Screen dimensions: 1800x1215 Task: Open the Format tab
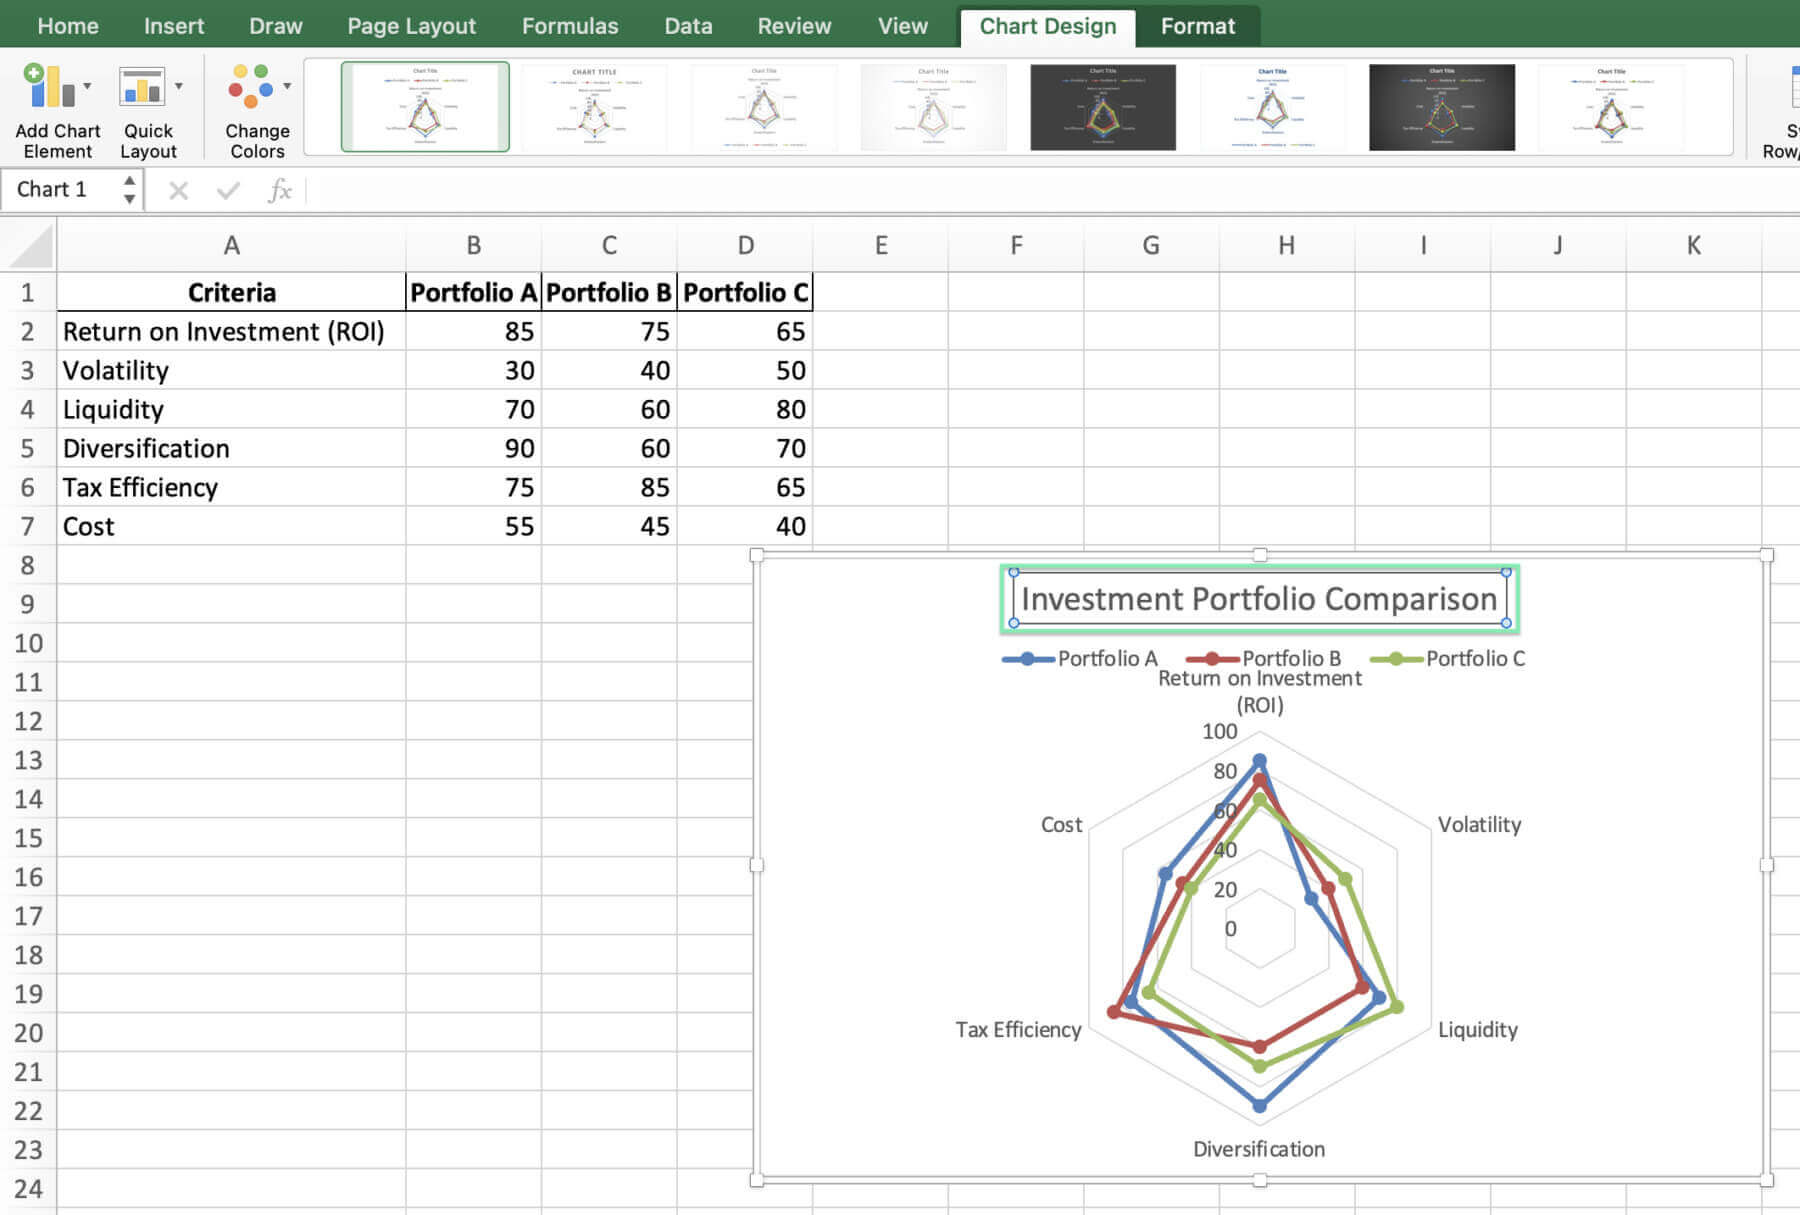point(1198,26)
